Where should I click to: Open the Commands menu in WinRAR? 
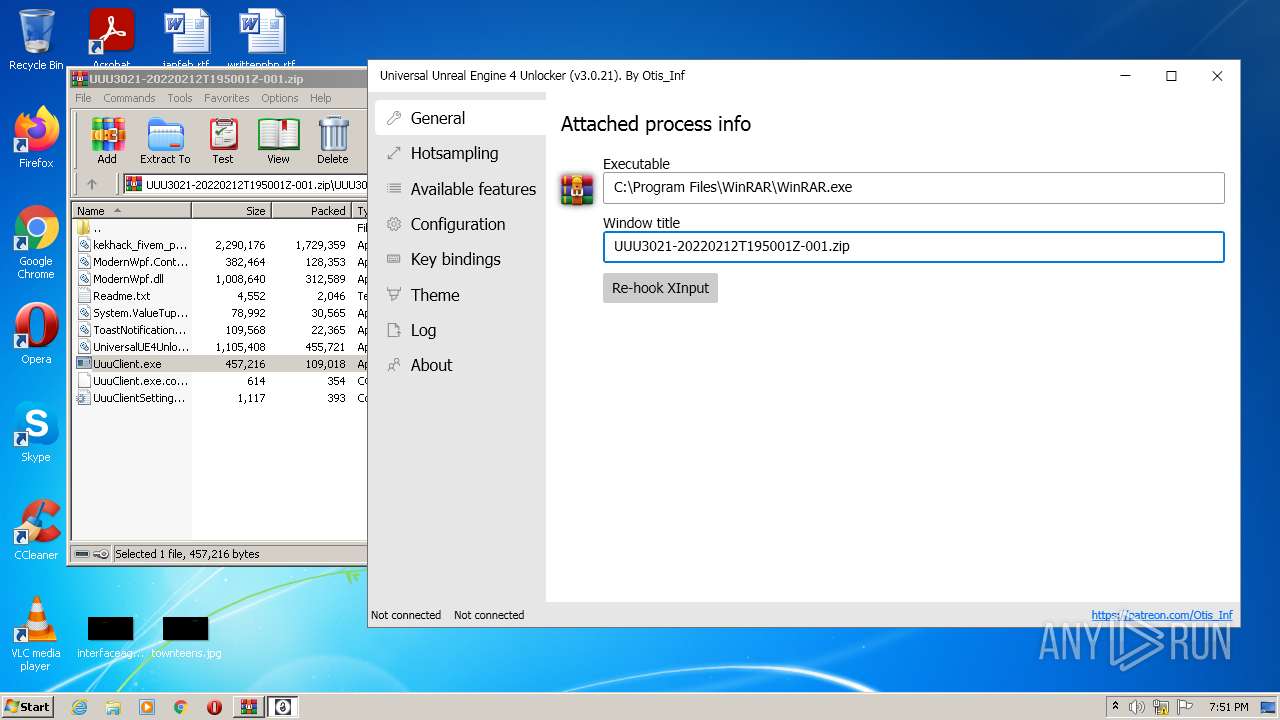coord(129,98)
